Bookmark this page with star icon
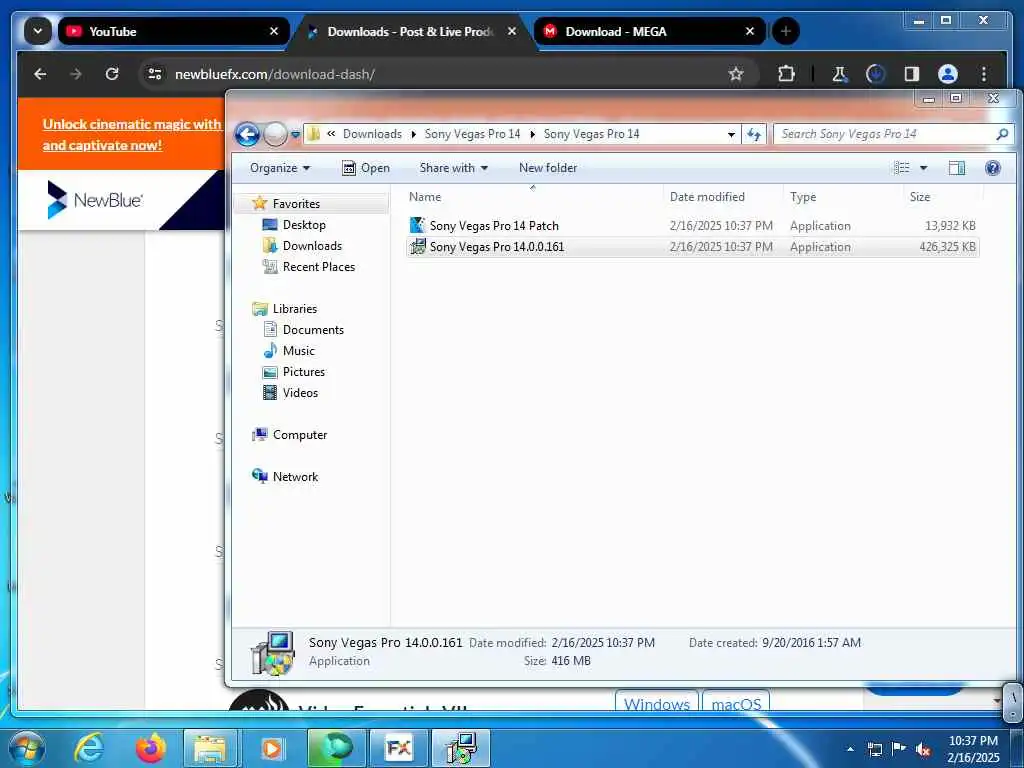 tap(736, 74)
